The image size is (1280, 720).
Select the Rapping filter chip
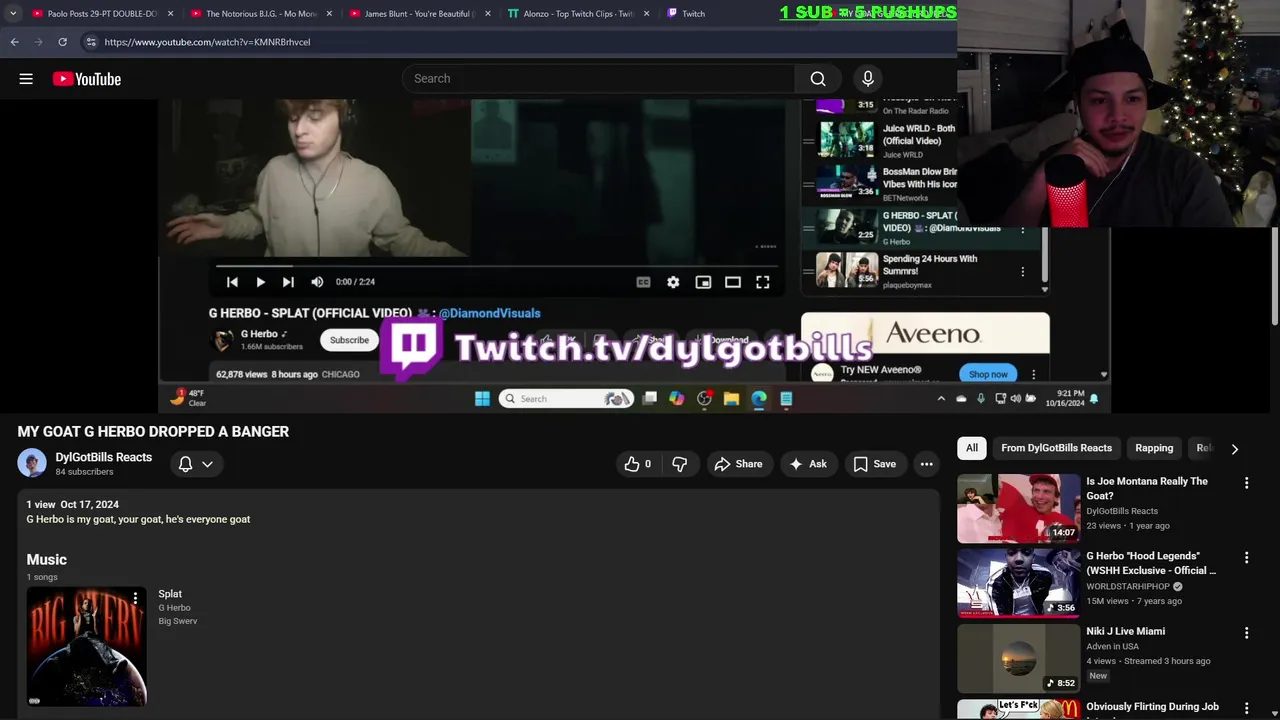pyautogui.click(x=1154, y=448)
